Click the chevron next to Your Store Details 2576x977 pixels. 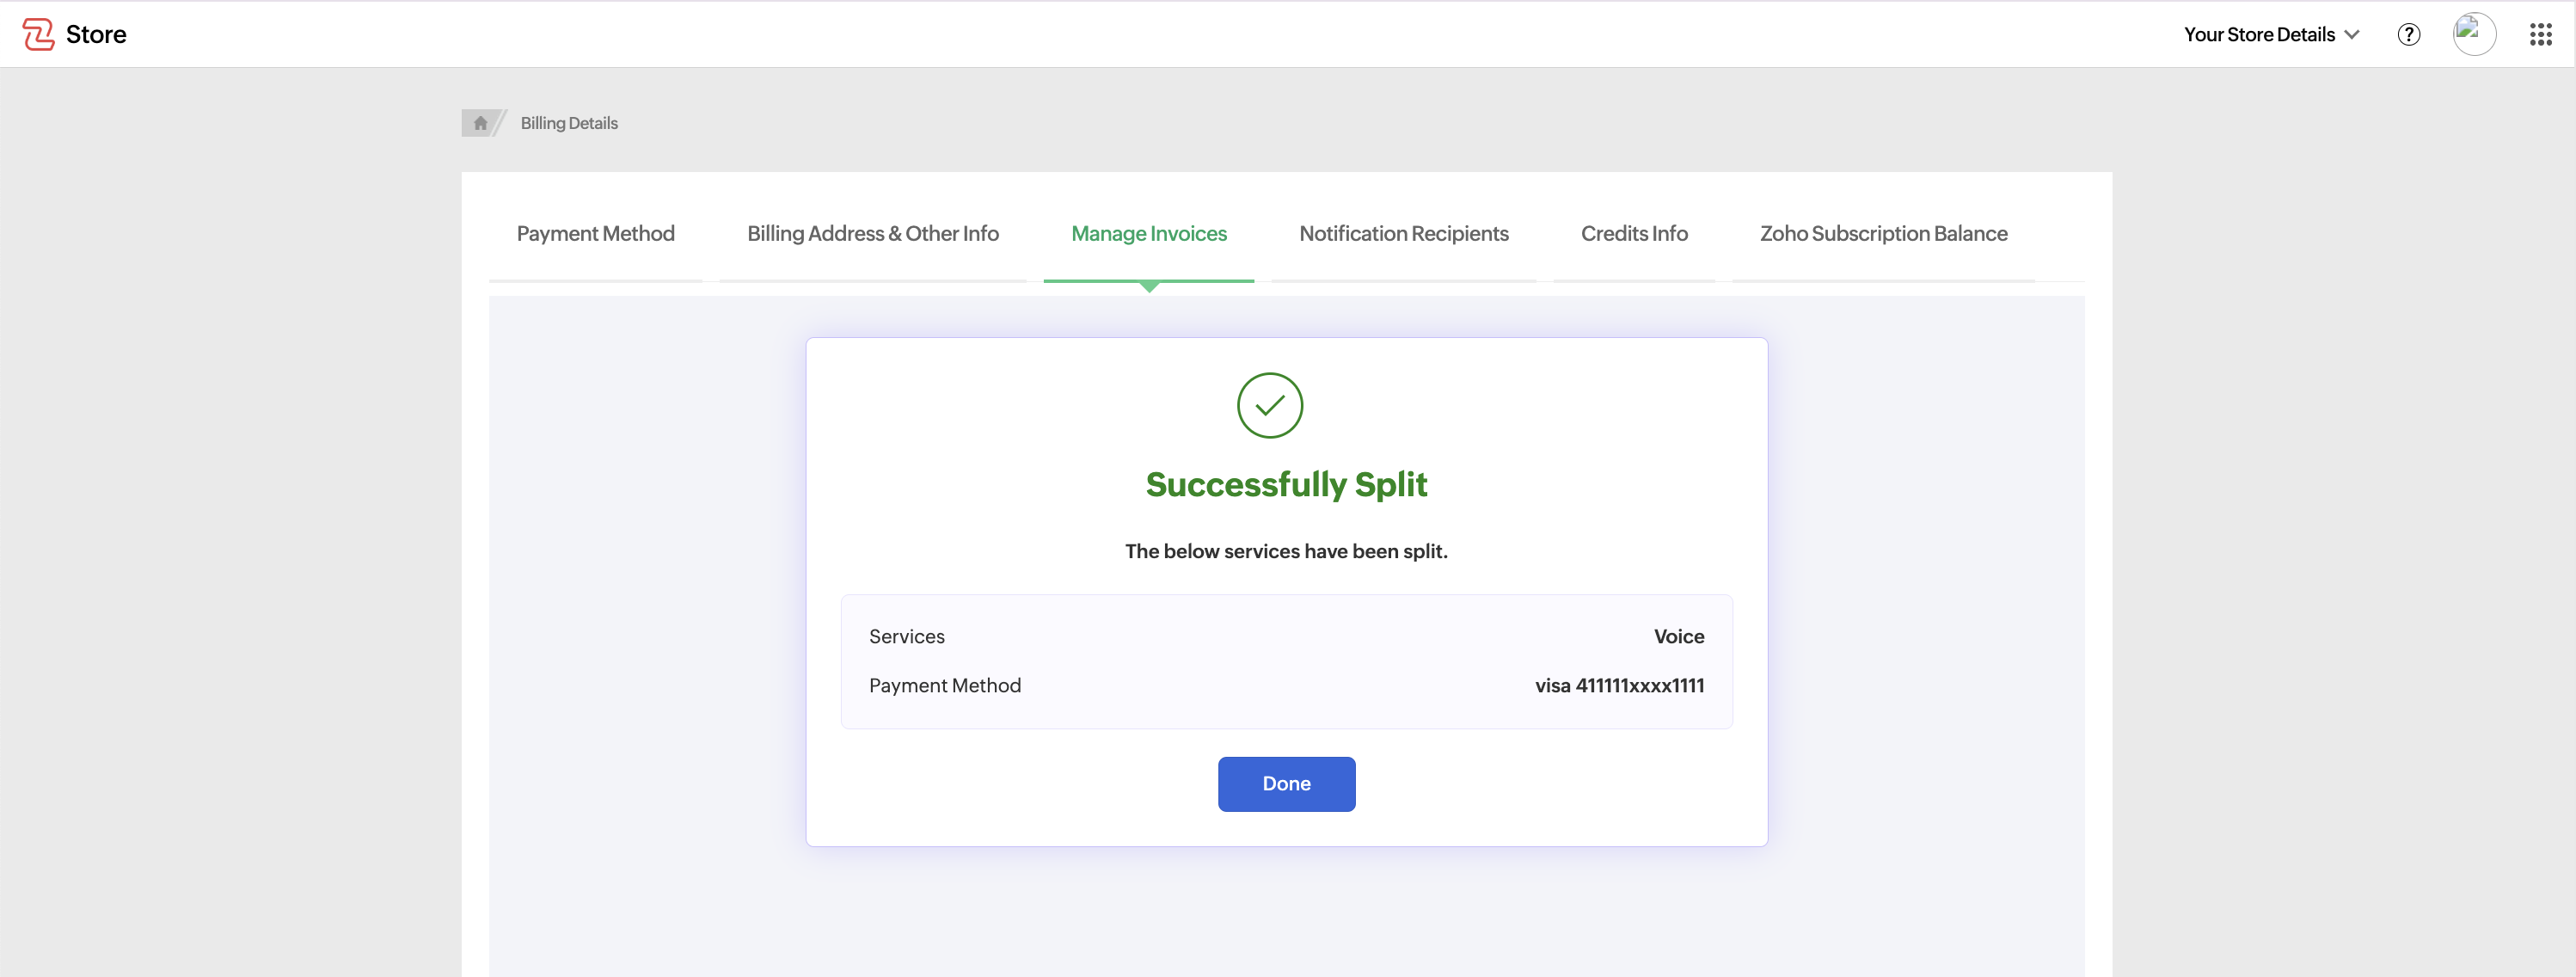pos(2352,34)
